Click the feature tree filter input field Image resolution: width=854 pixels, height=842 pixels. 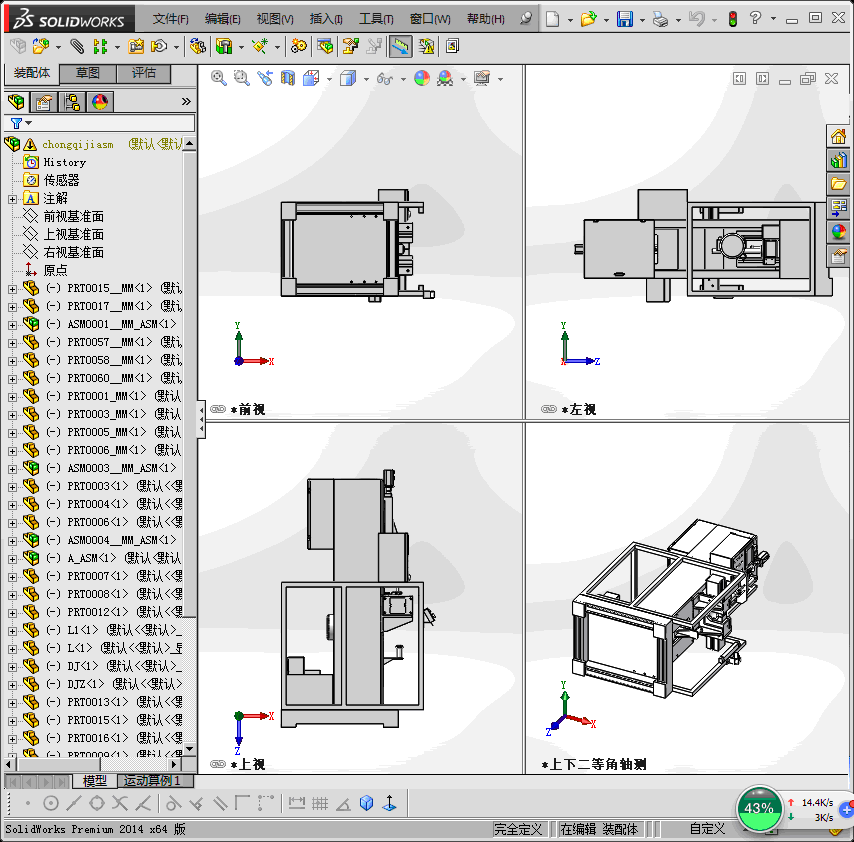click(110, 123)
